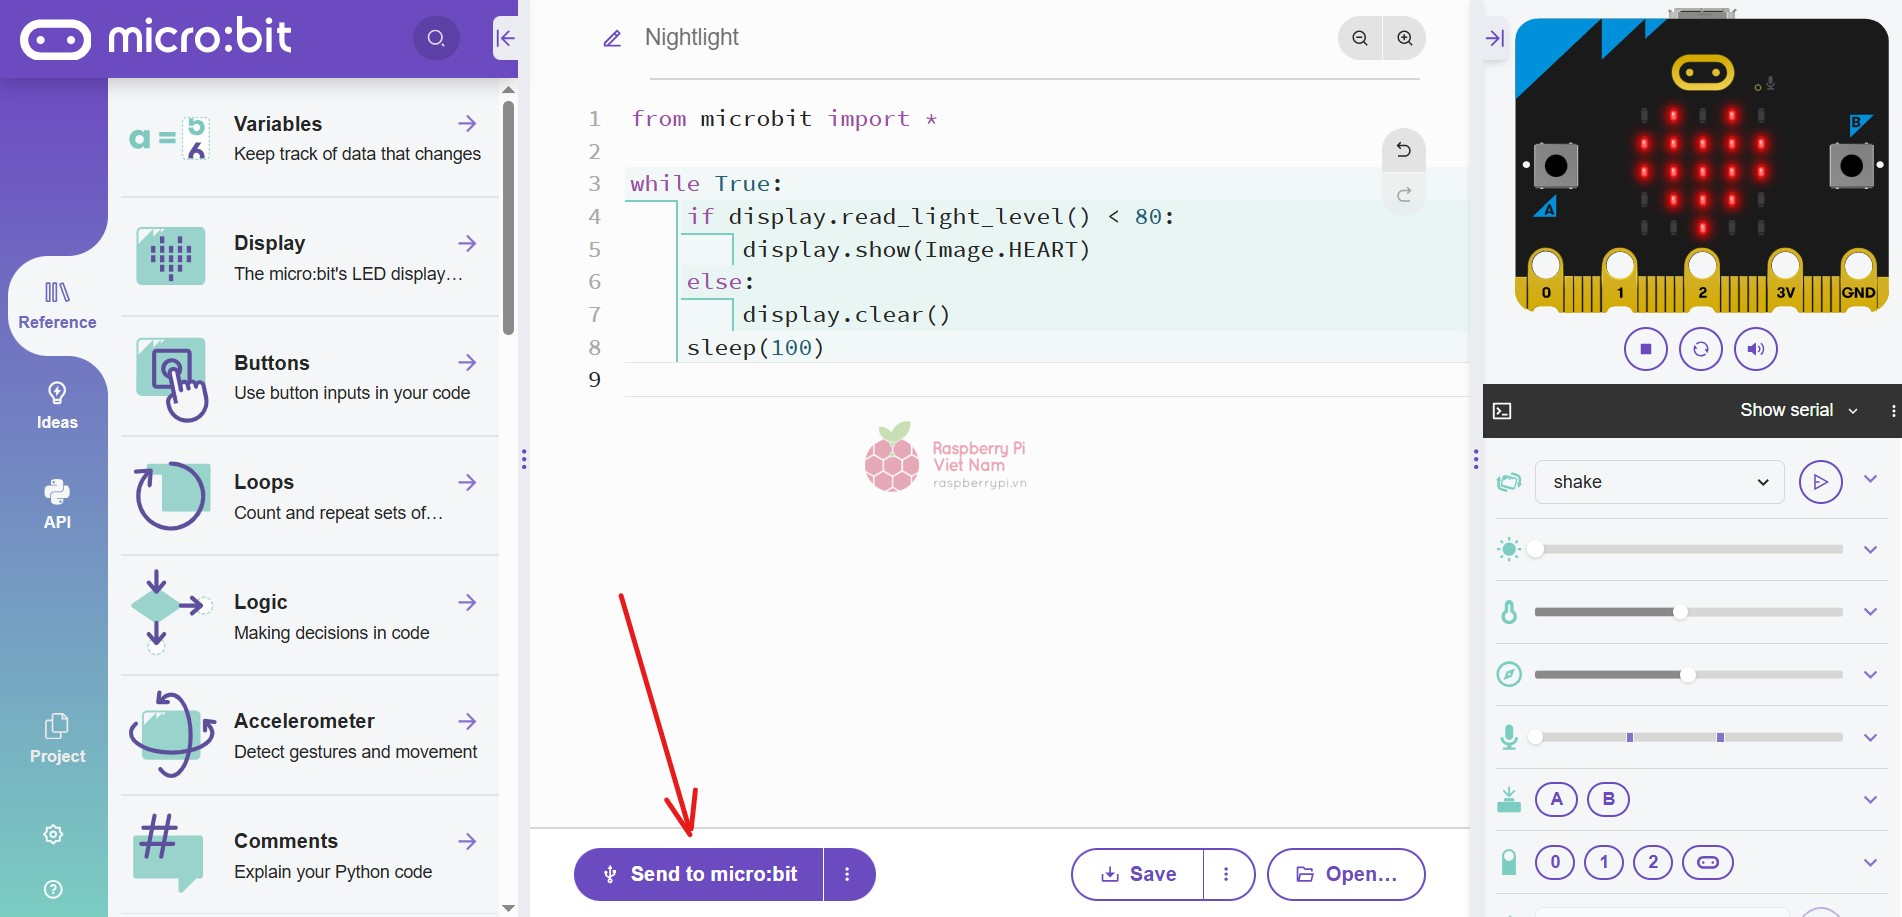Screen dimensions: 1902x917
Task: Open the API sidebar section
Action: coord(57,503)
